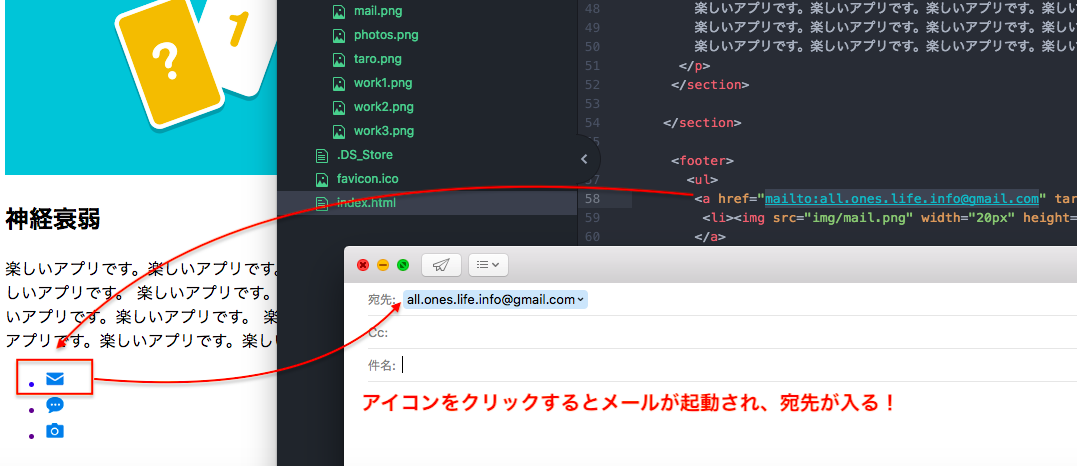Expand the recipient address token chevron
Screen dimensions: 1077x466
pos(581,299)
